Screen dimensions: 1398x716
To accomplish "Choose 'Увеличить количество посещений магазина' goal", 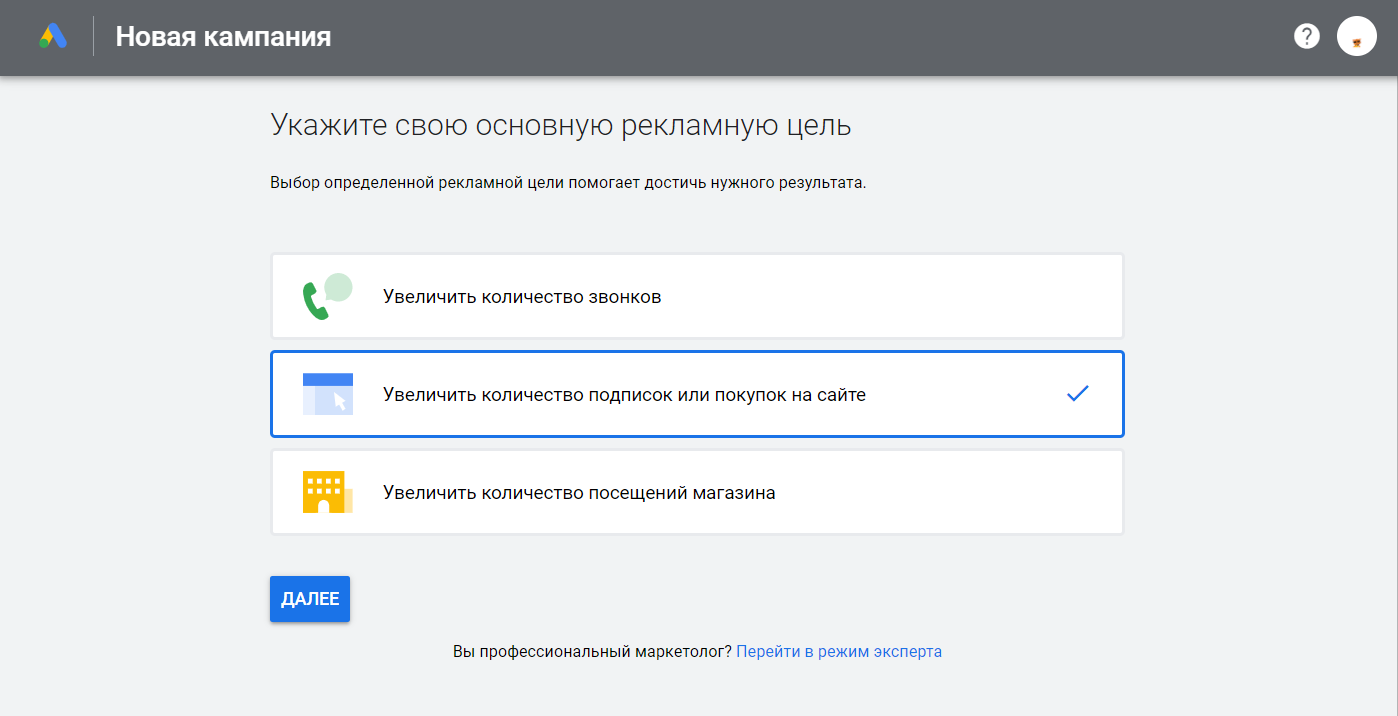I will click(x=579, y=493).
